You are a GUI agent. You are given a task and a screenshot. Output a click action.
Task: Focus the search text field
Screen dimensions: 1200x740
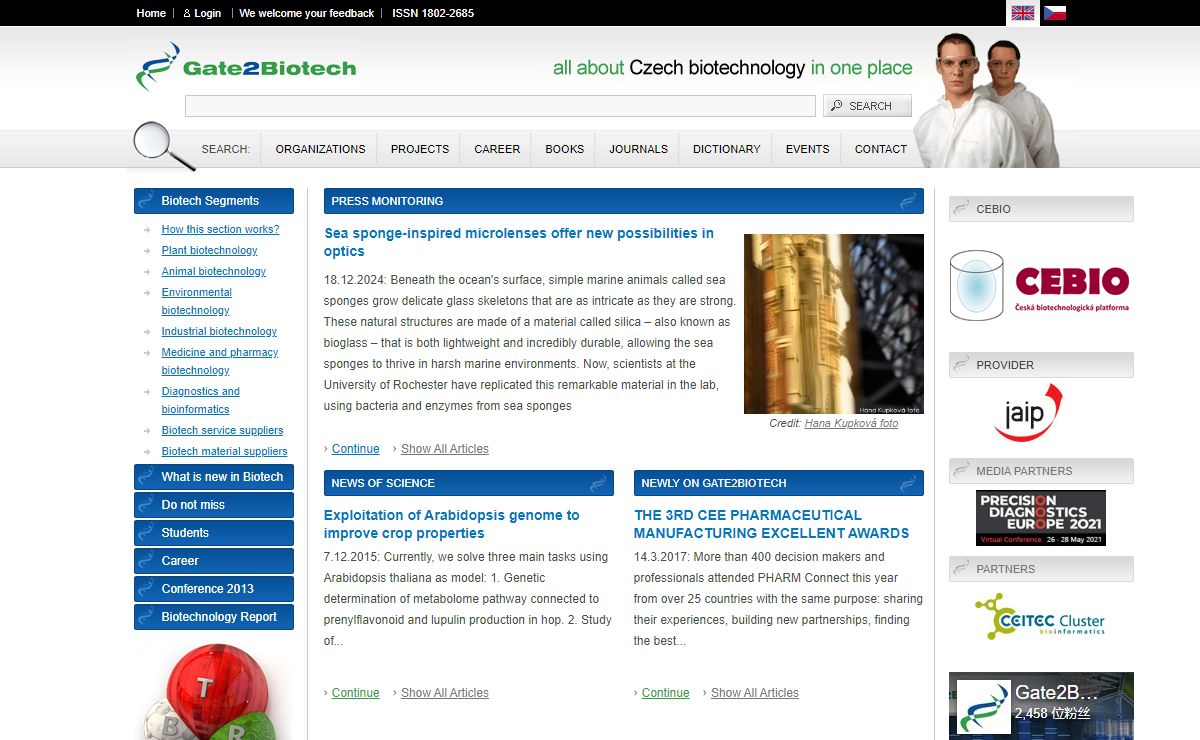pyautogui.click(x=500, y=106)
